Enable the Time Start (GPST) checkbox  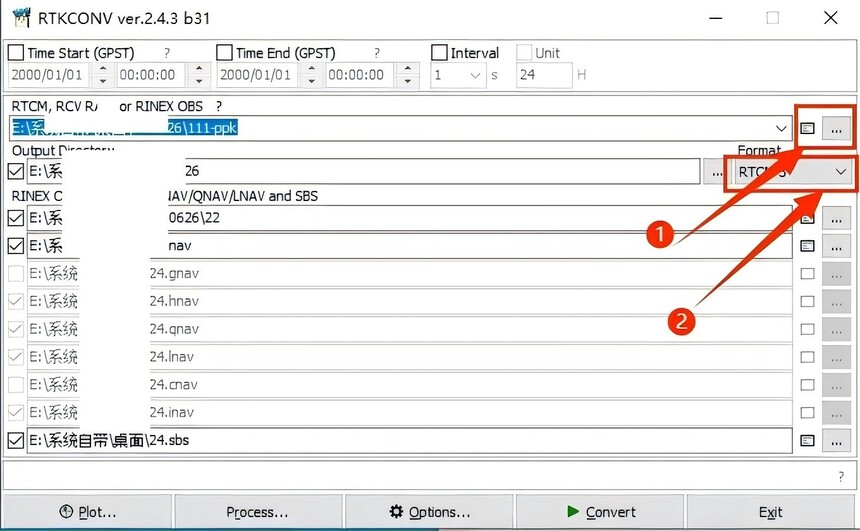16,53
